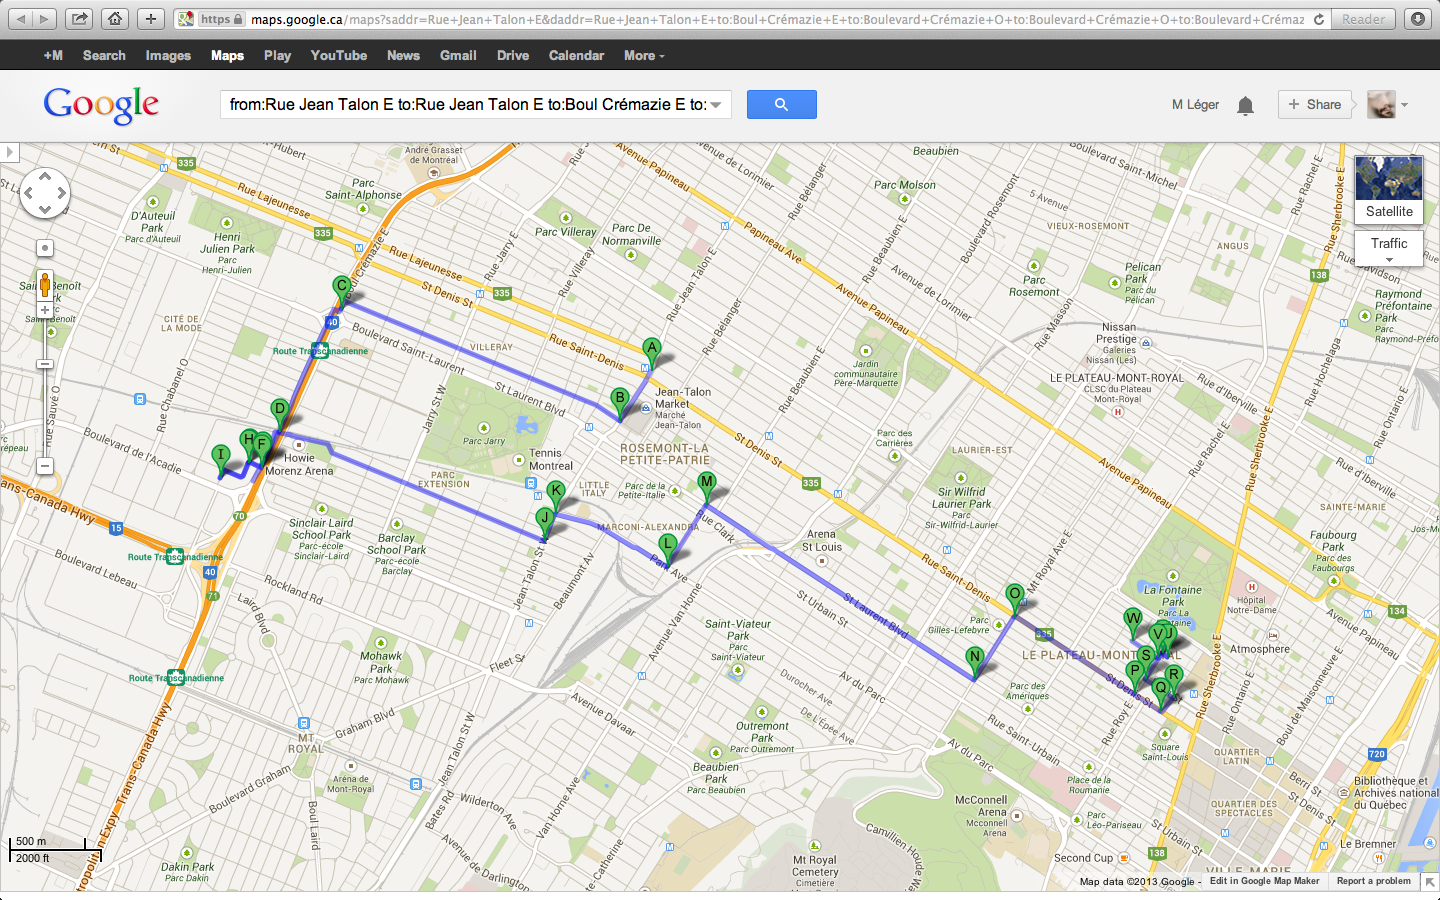Switch to Satellite view thumbnail

(x=1389, y=189)
